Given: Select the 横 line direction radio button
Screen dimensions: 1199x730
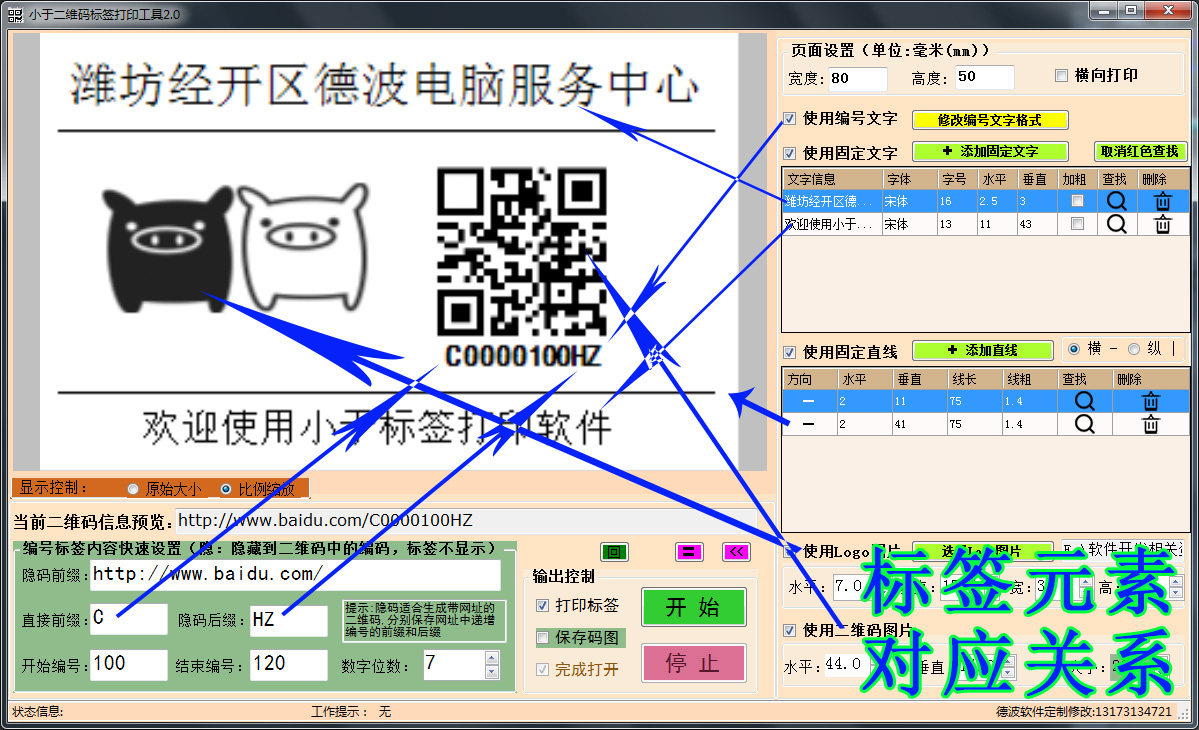Looking at the screenshot, I should click(1074, 349).
